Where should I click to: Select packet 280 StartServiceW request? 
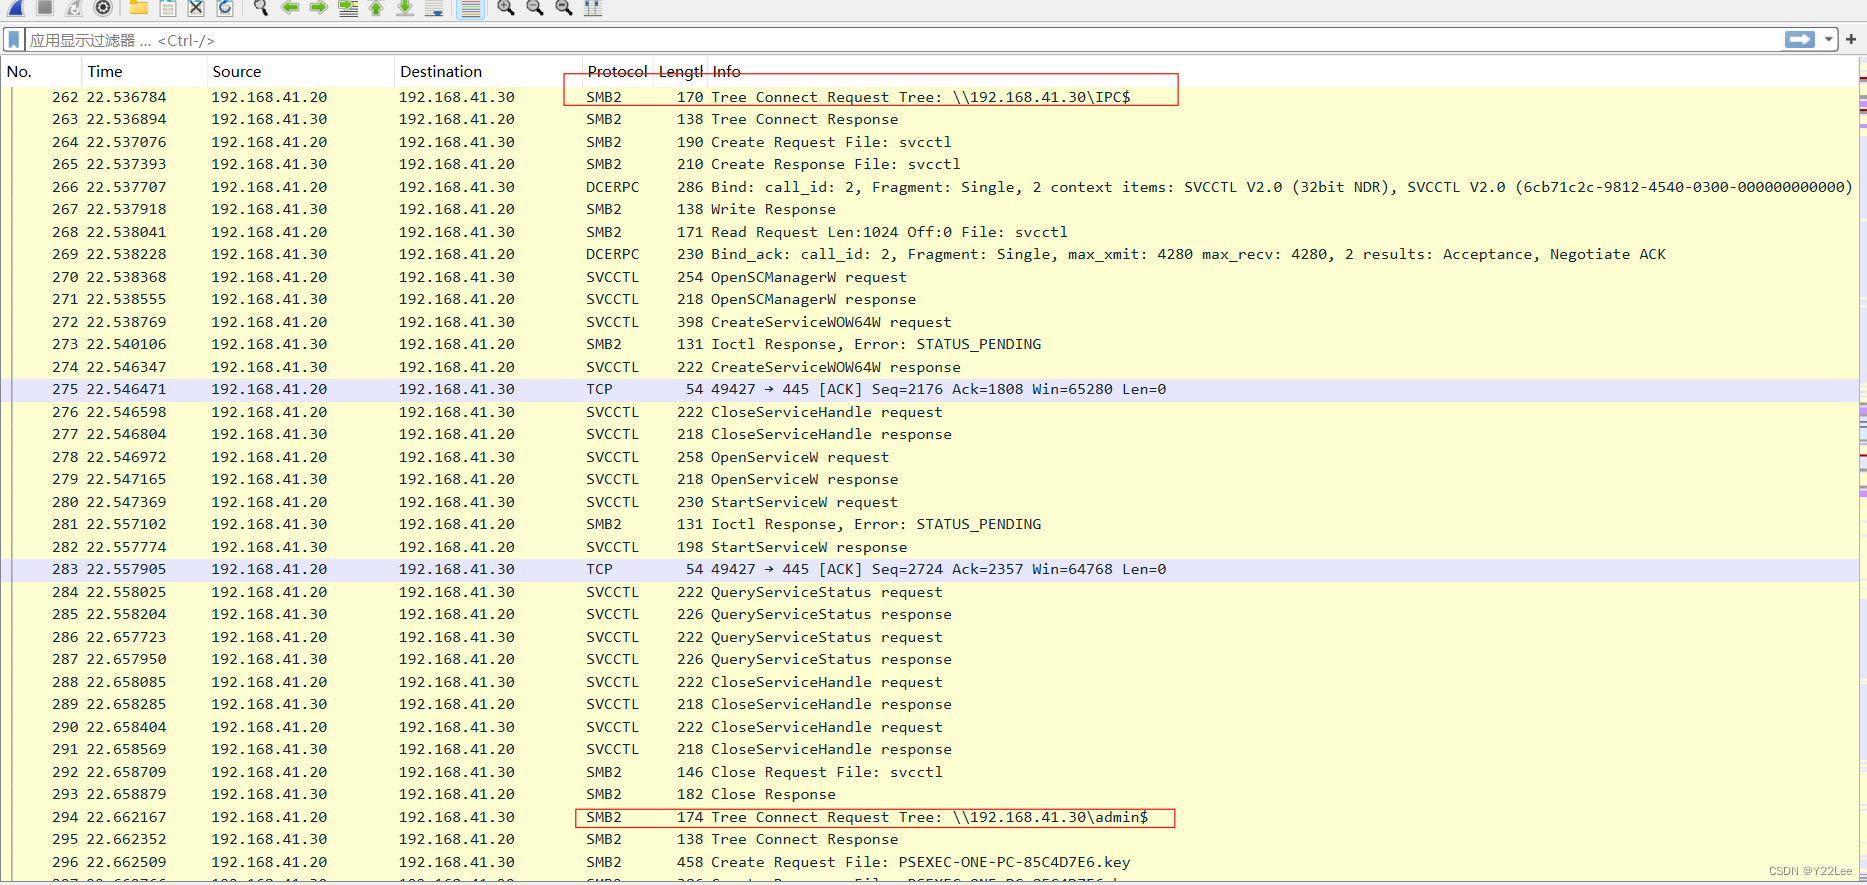tap(930, 502)
